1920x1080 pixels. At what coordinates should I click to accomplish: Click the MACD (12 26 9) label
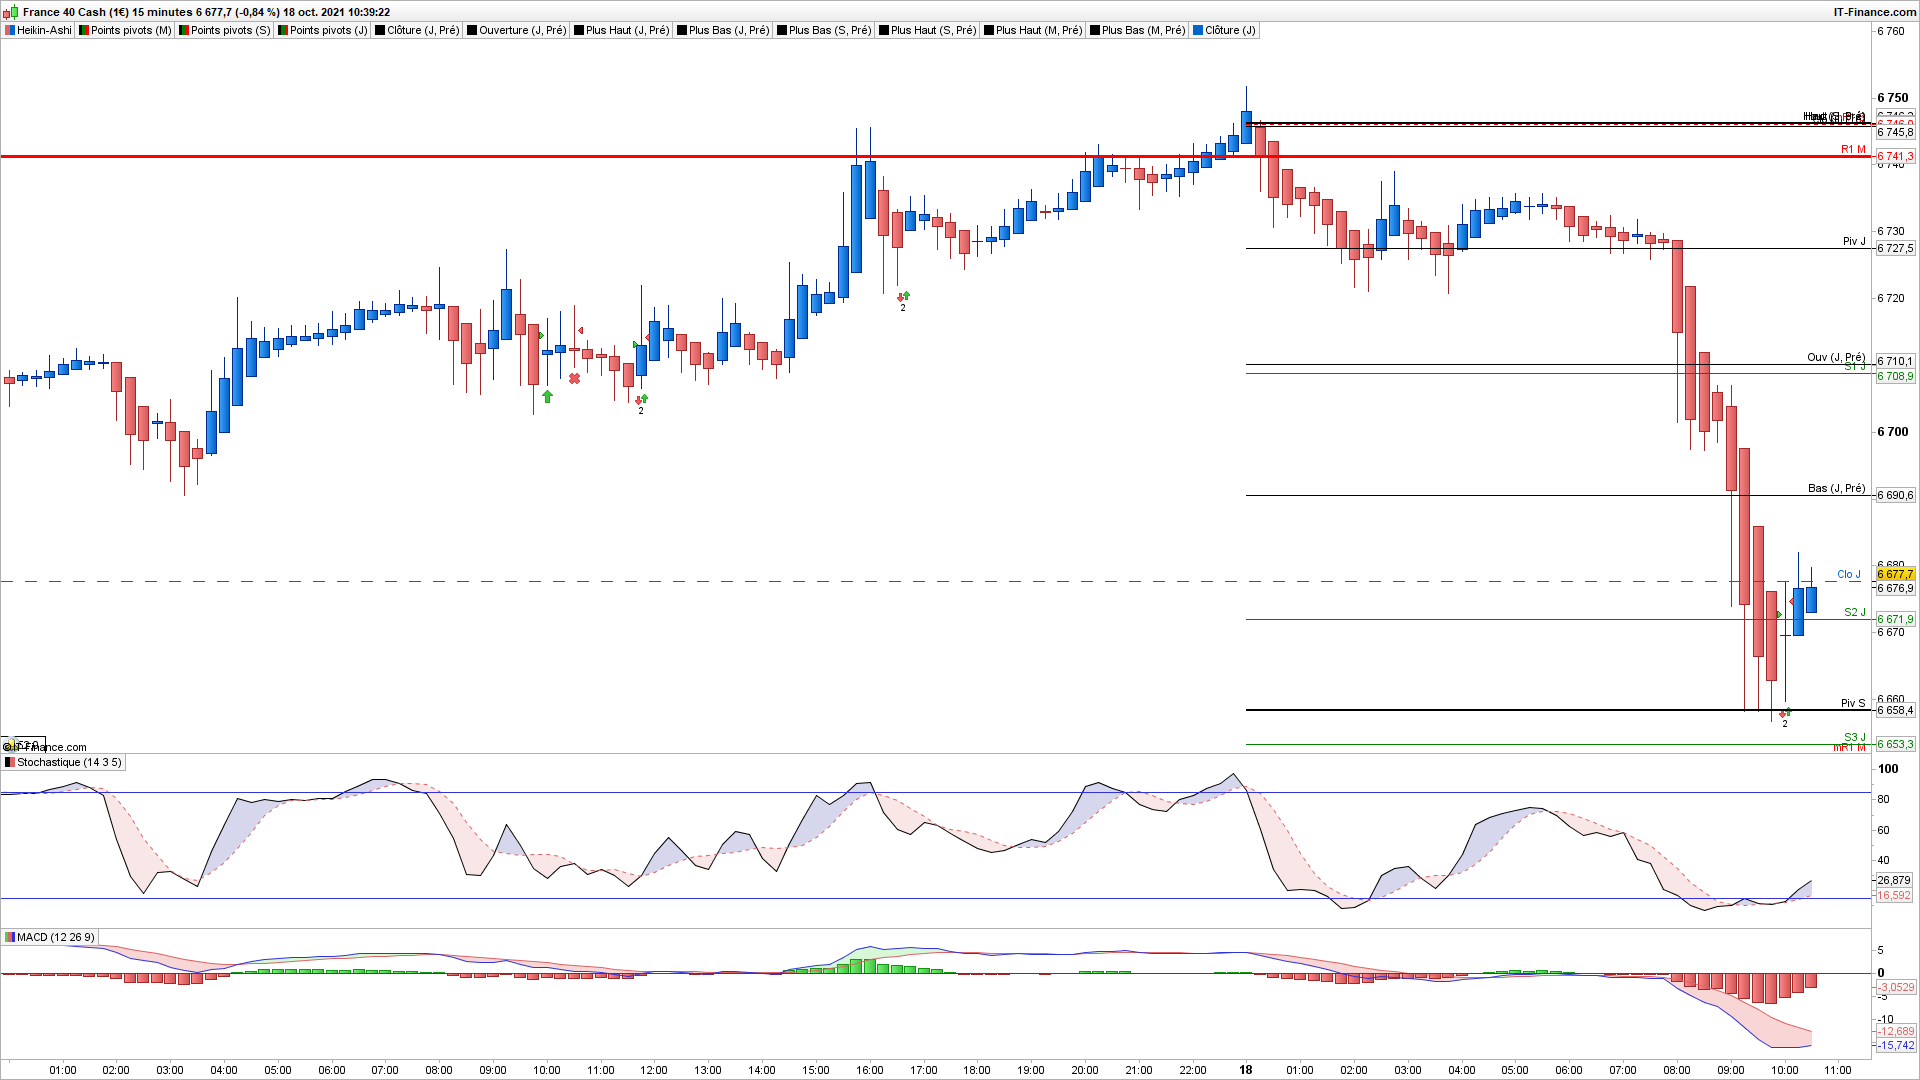pos(56,937)
